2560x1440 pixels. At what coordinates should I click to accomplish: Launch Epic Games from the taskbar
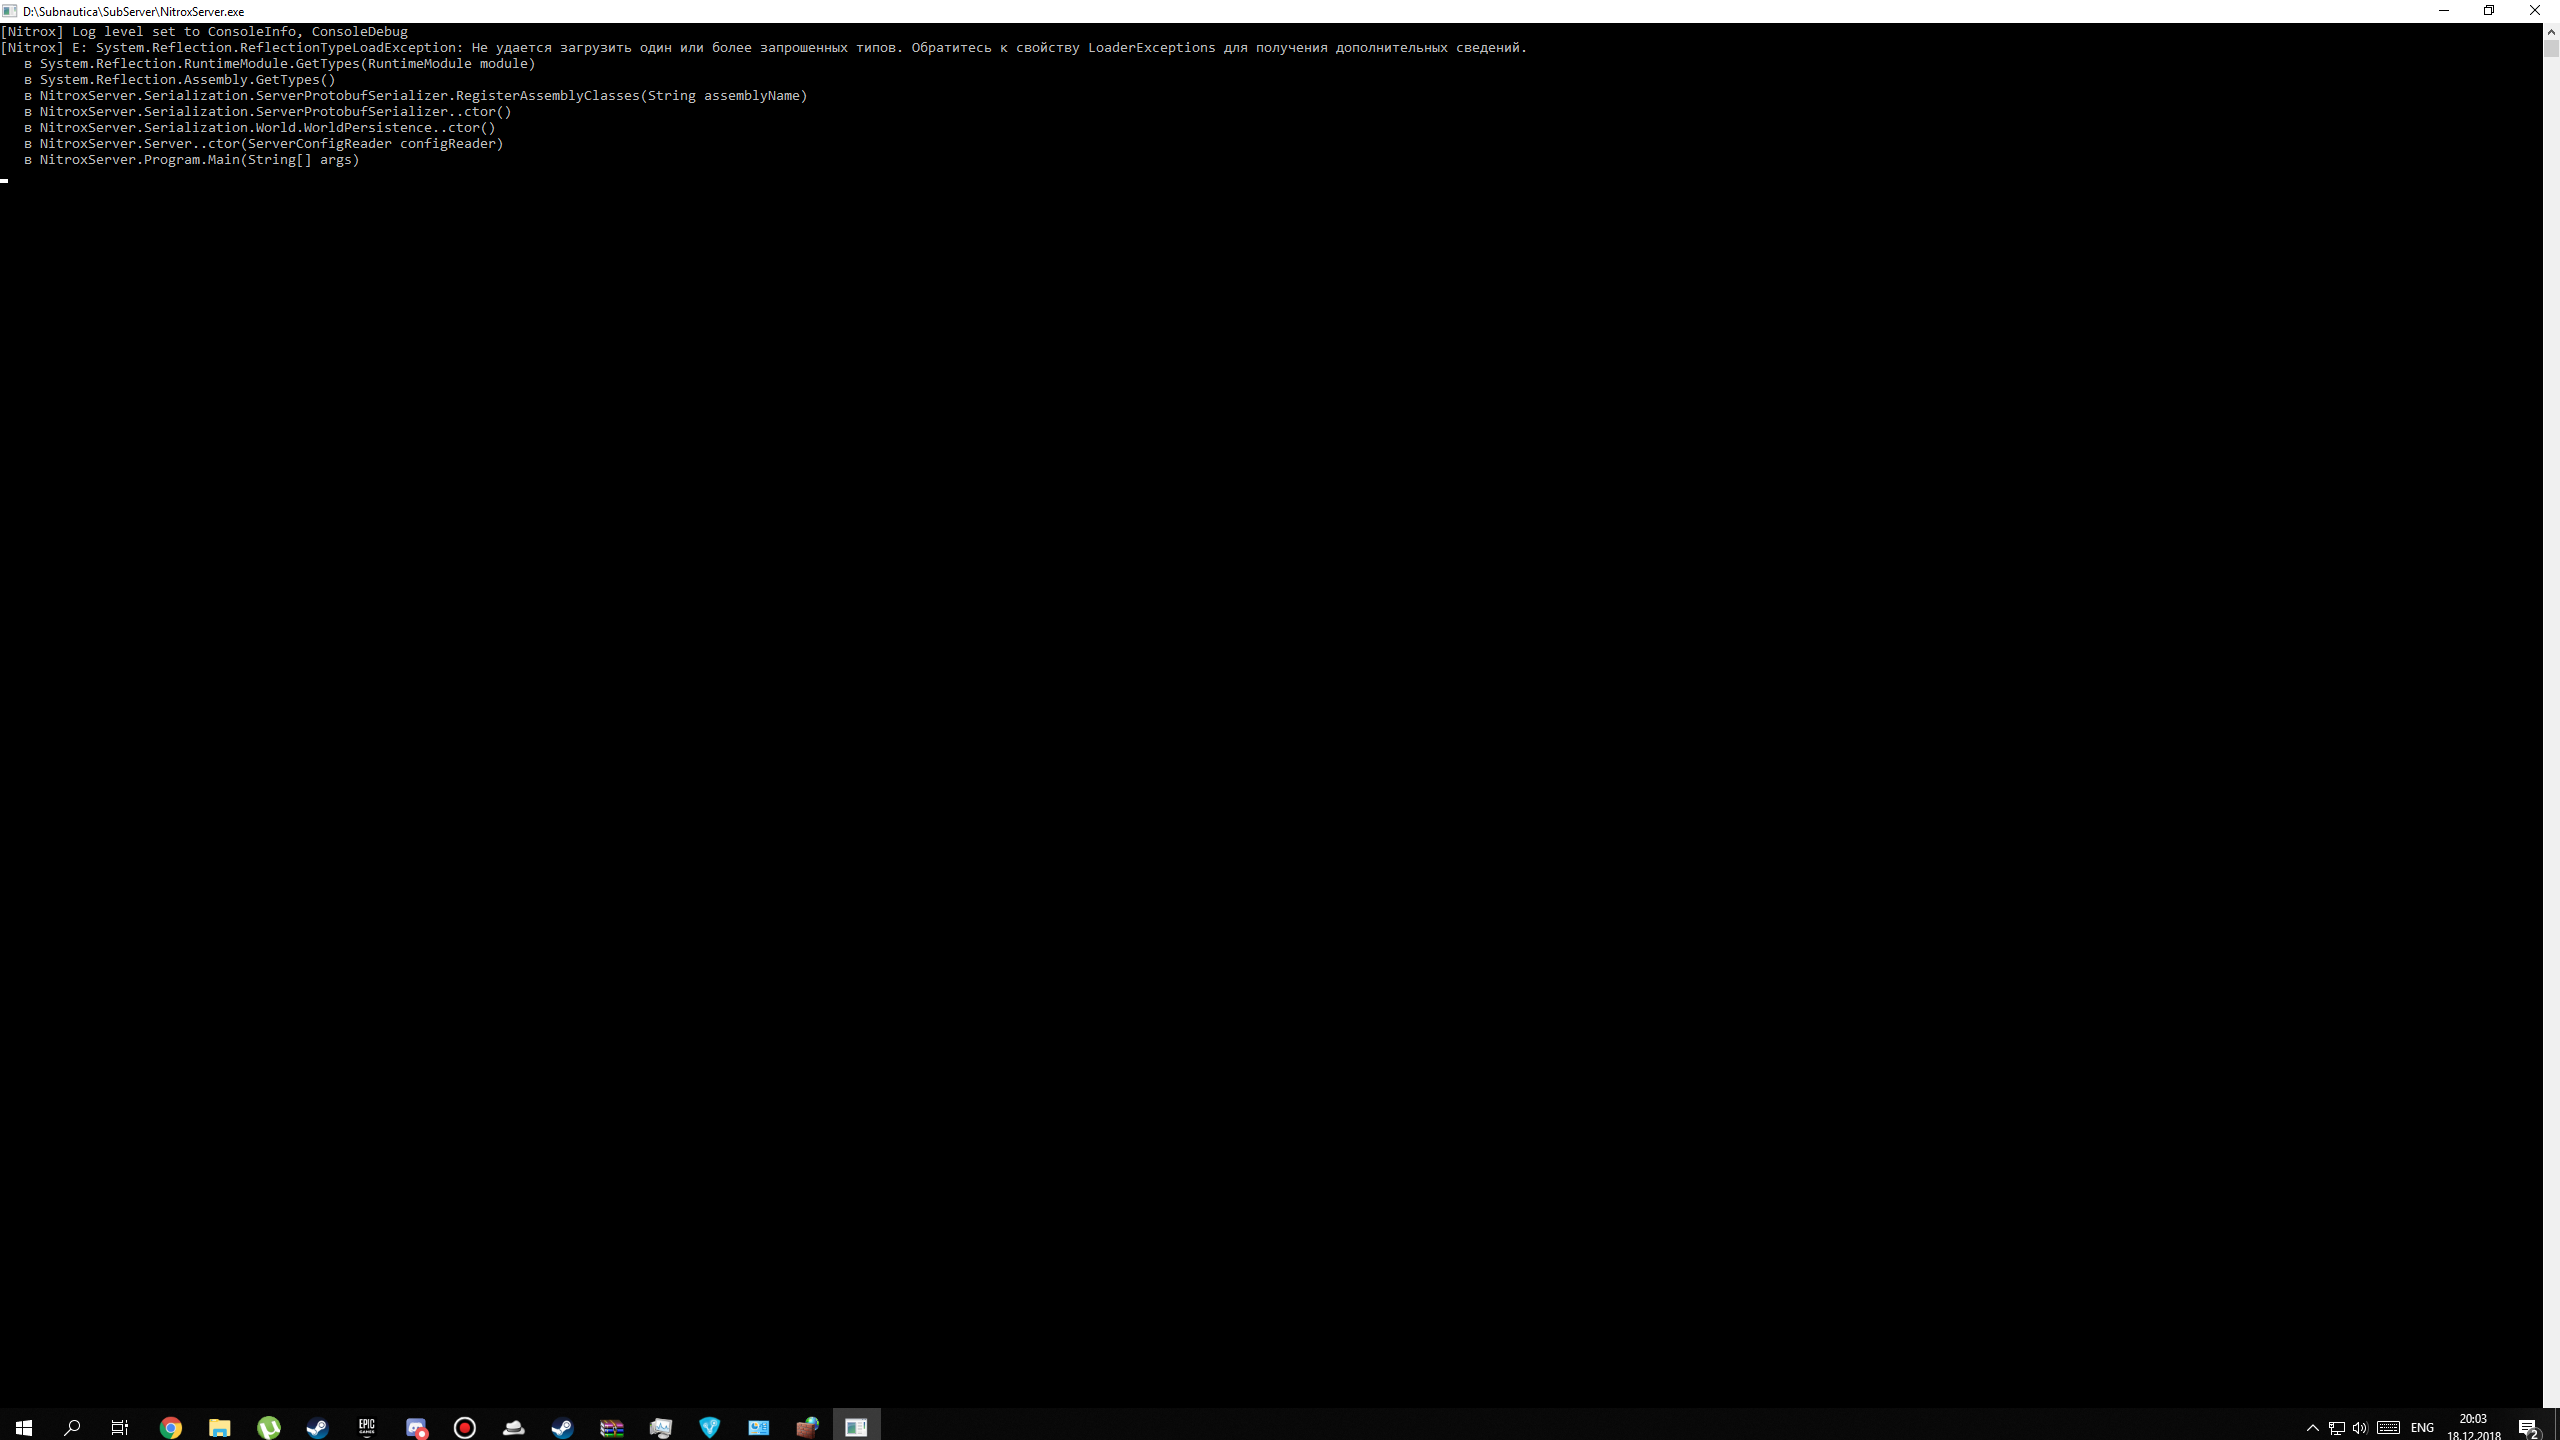click(367, 1427)
